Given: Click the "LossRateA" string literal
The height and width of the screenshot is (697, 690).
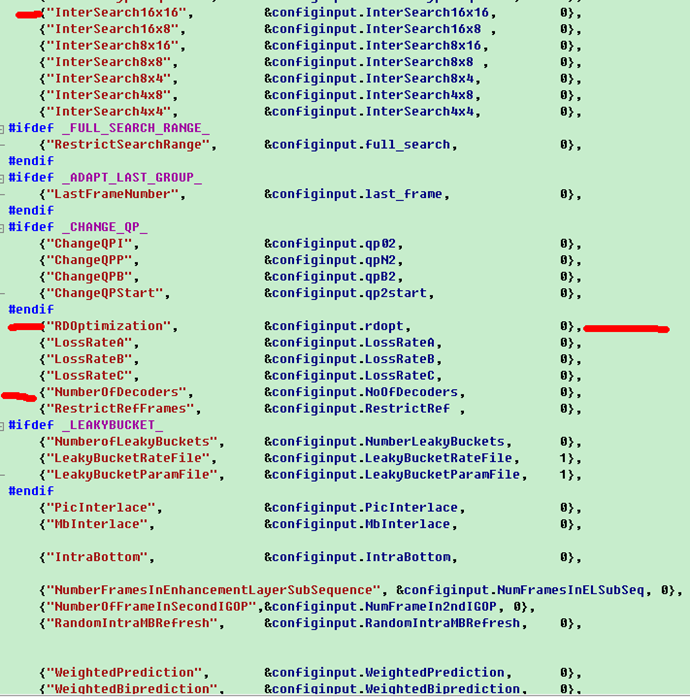Looking at the screenshot, I should pyautogui.click(x=89, y=343).
